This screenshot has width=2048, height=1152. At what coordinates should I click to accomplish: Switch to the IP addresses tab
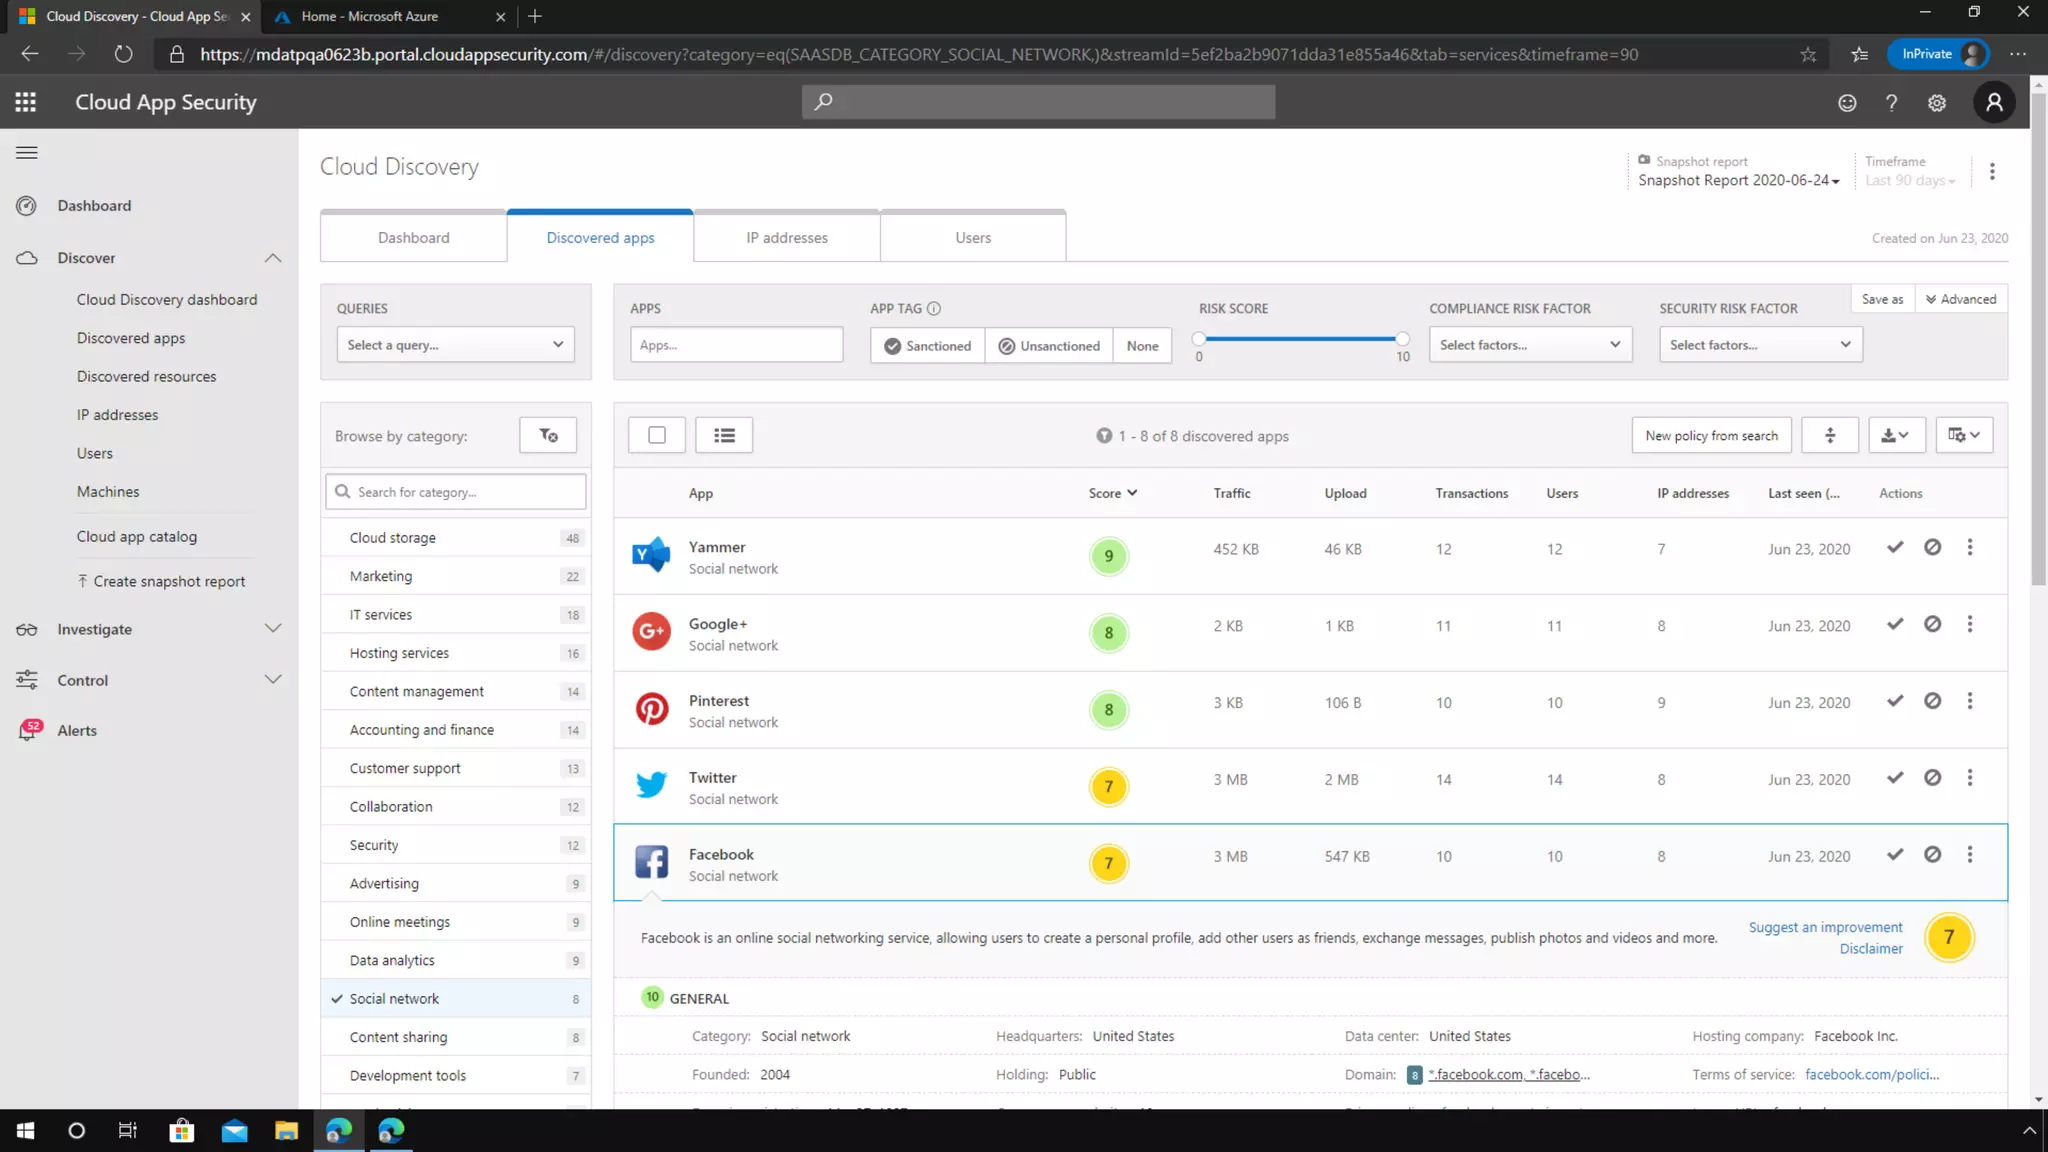[786, 238]
